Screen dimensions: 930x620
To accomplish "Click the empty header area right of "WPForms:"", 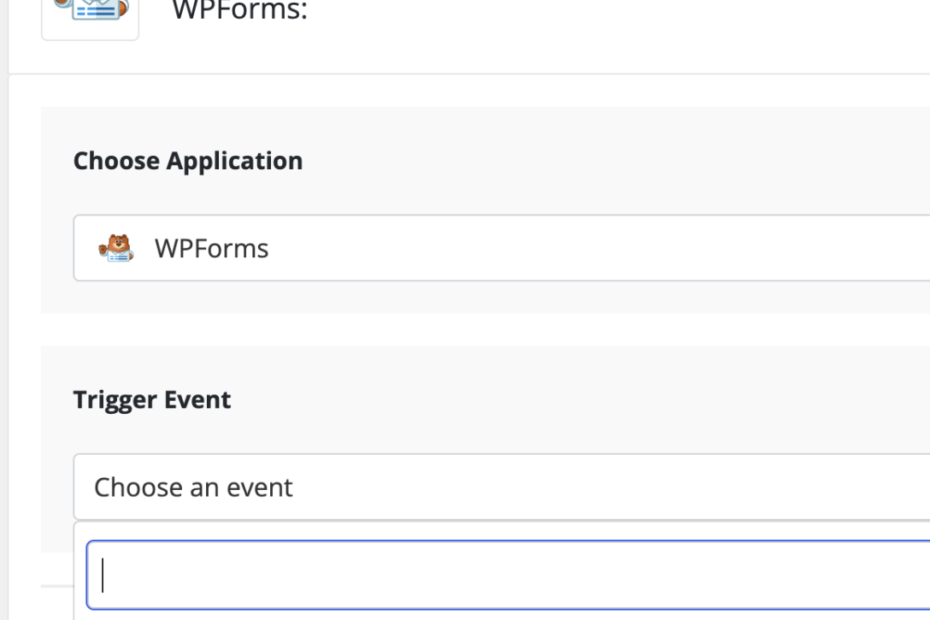I will click(x=600, y=14).
